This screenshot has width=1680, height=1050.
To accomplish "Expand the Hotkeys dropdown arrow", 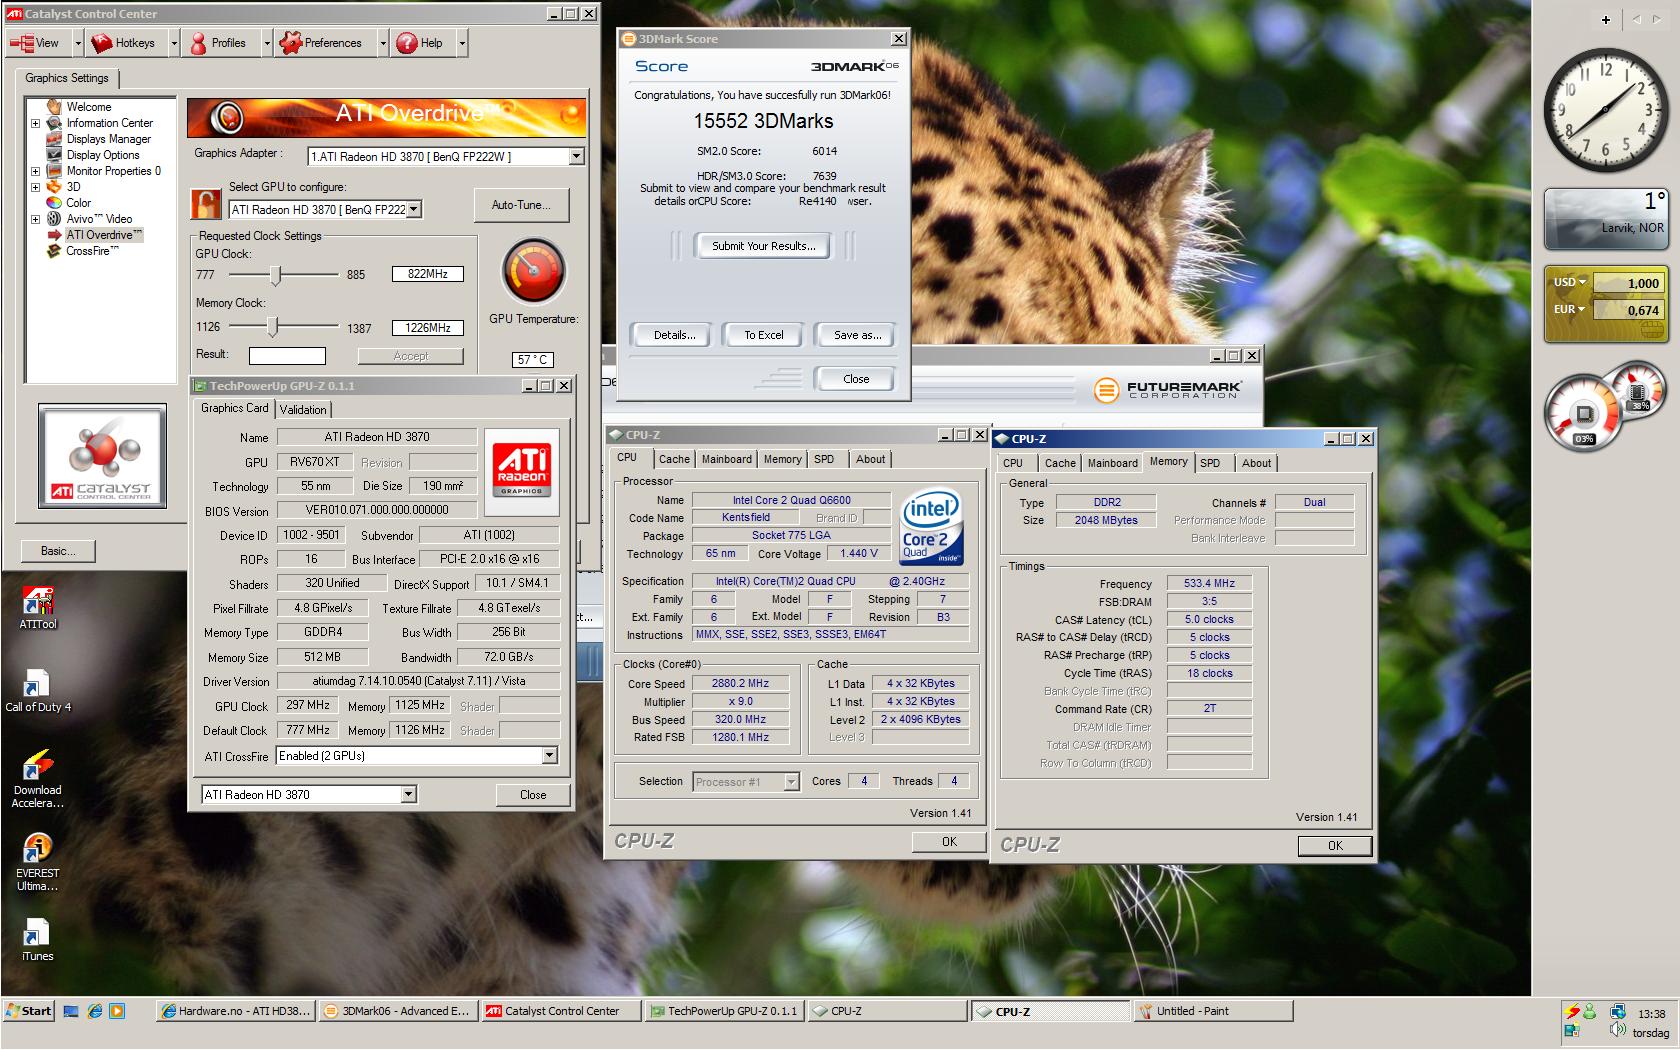I will click(x=173, y=43).
